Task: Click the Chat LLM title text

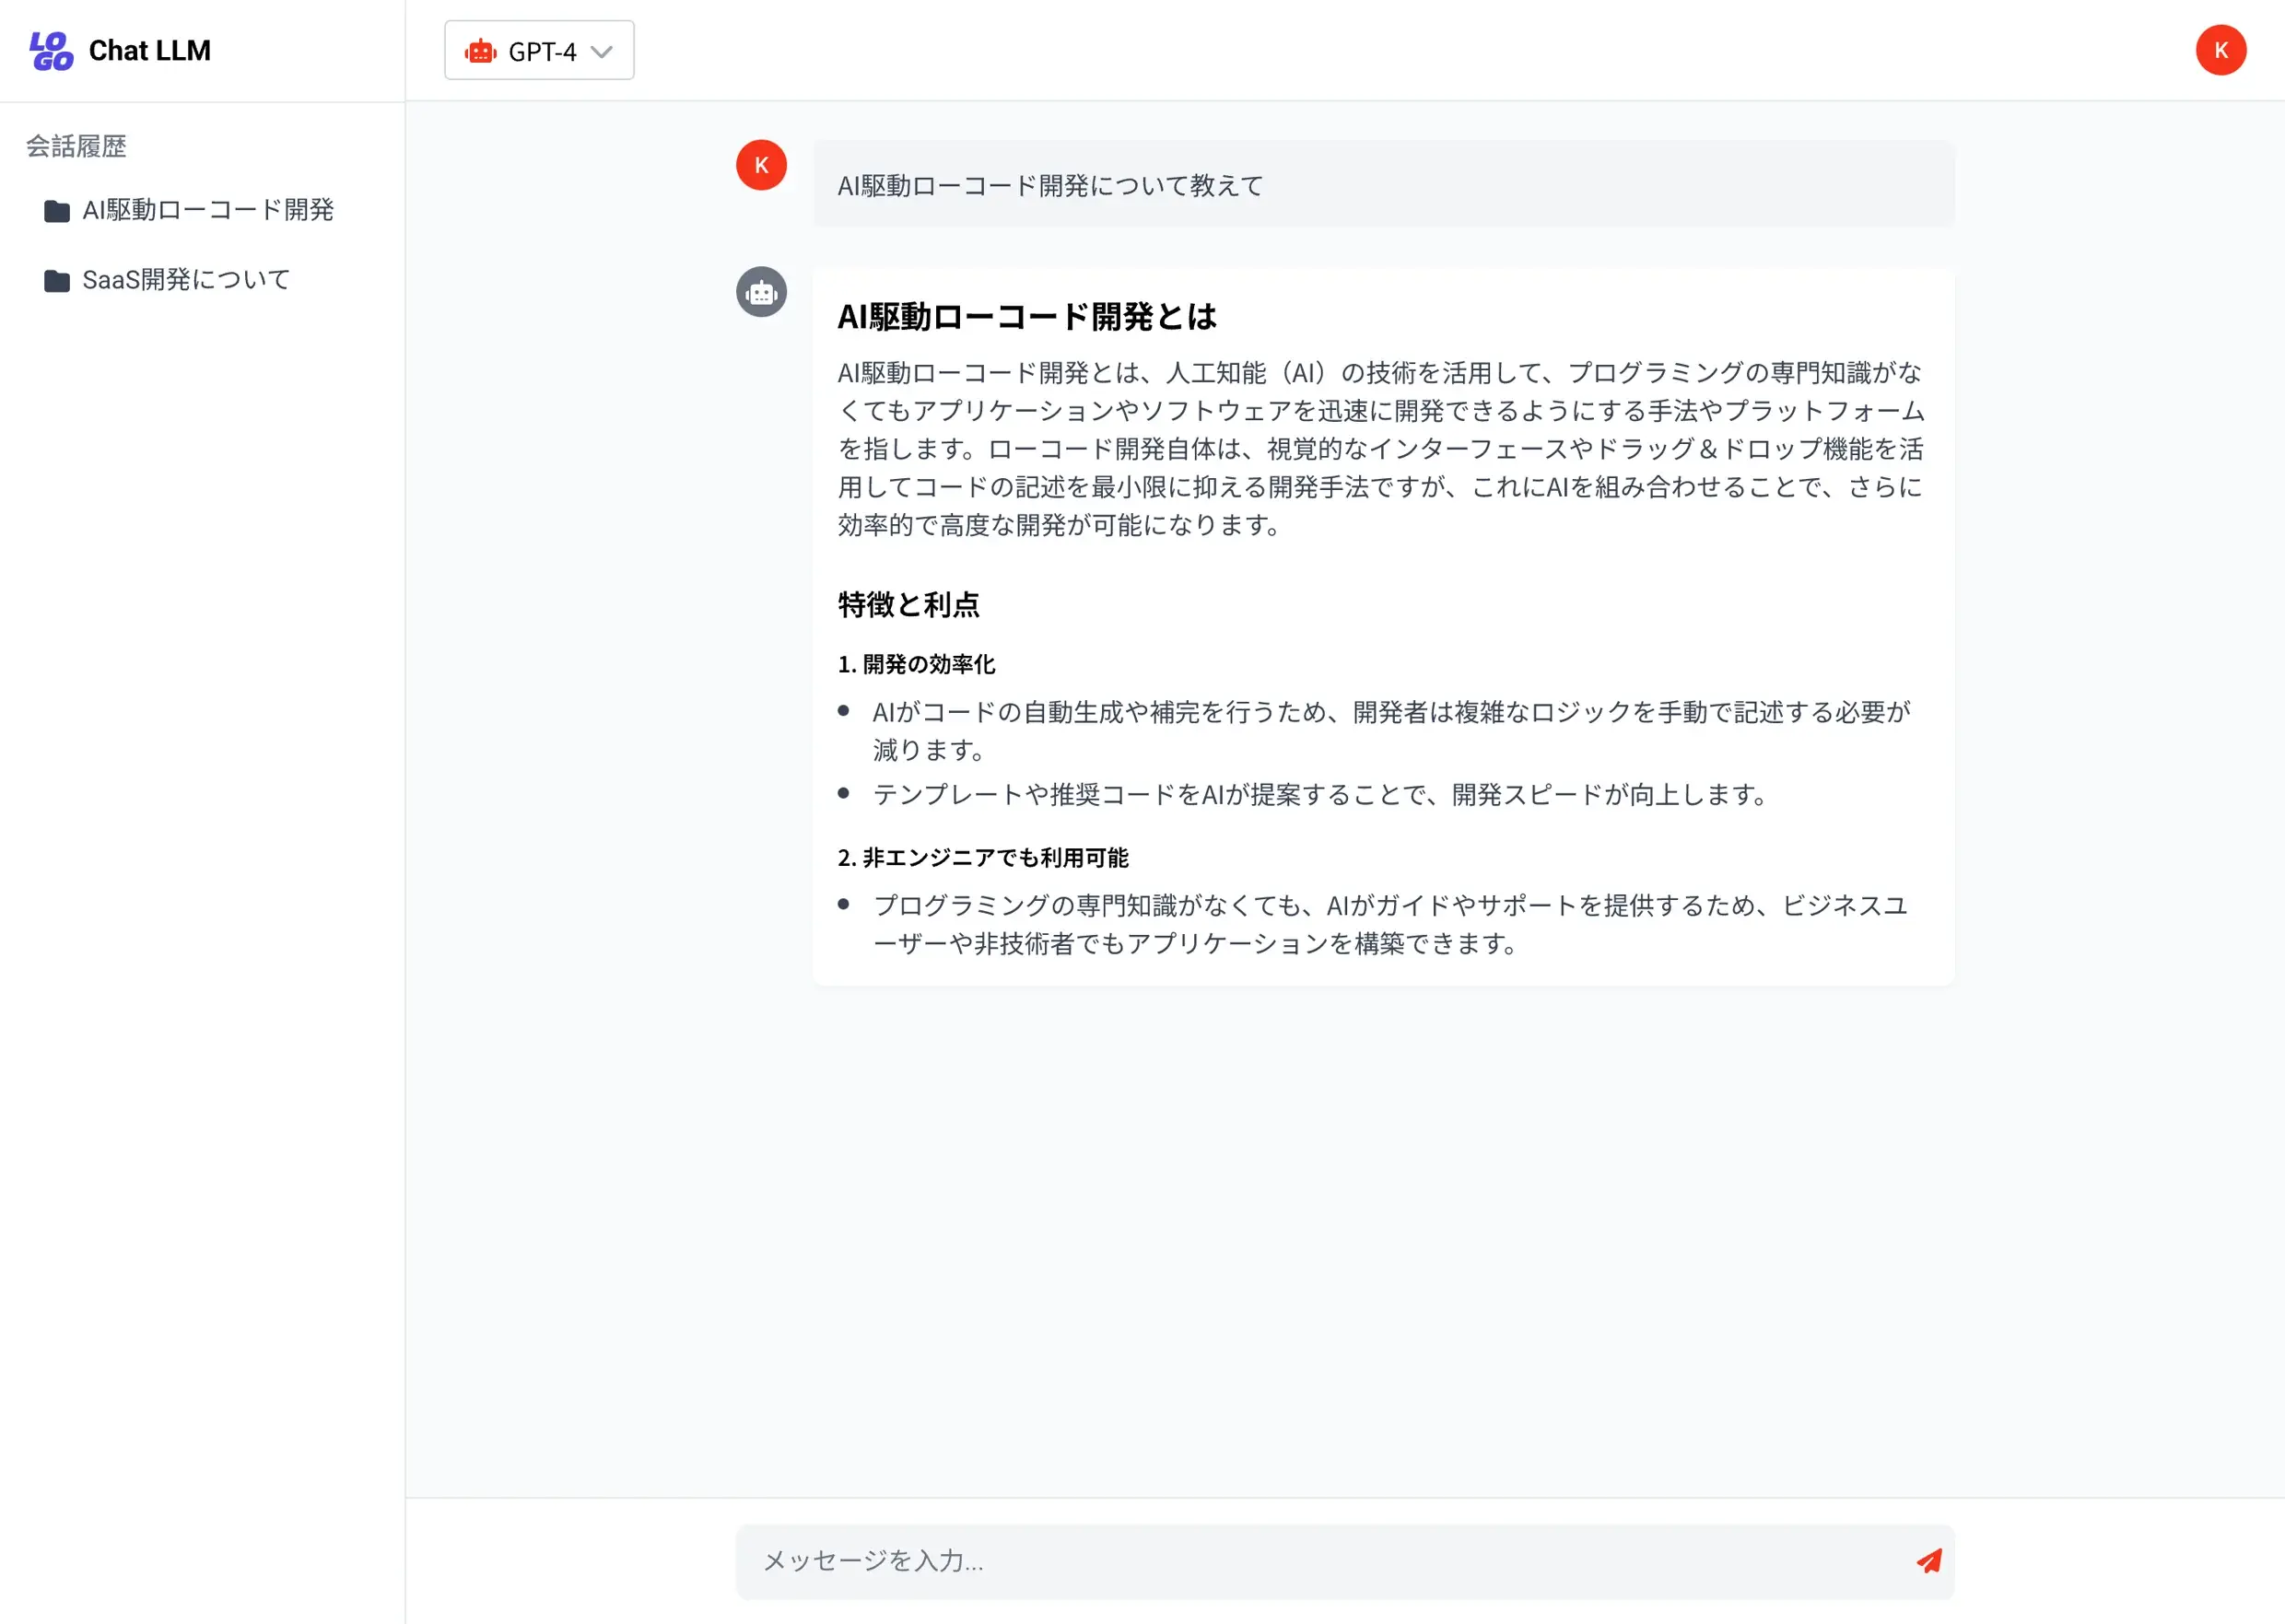Action: click(149, 50)
